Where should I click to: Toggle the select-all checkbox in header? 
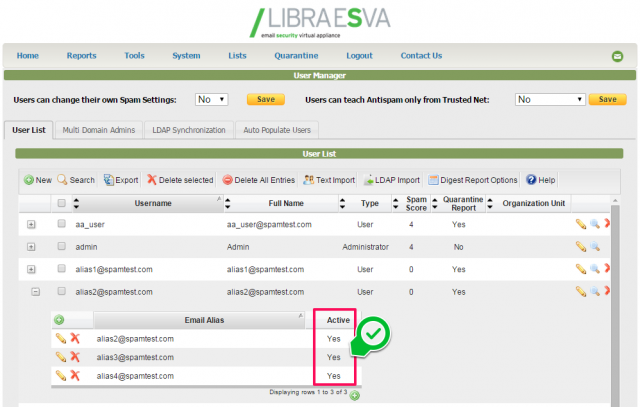click(x=62, y=203)
